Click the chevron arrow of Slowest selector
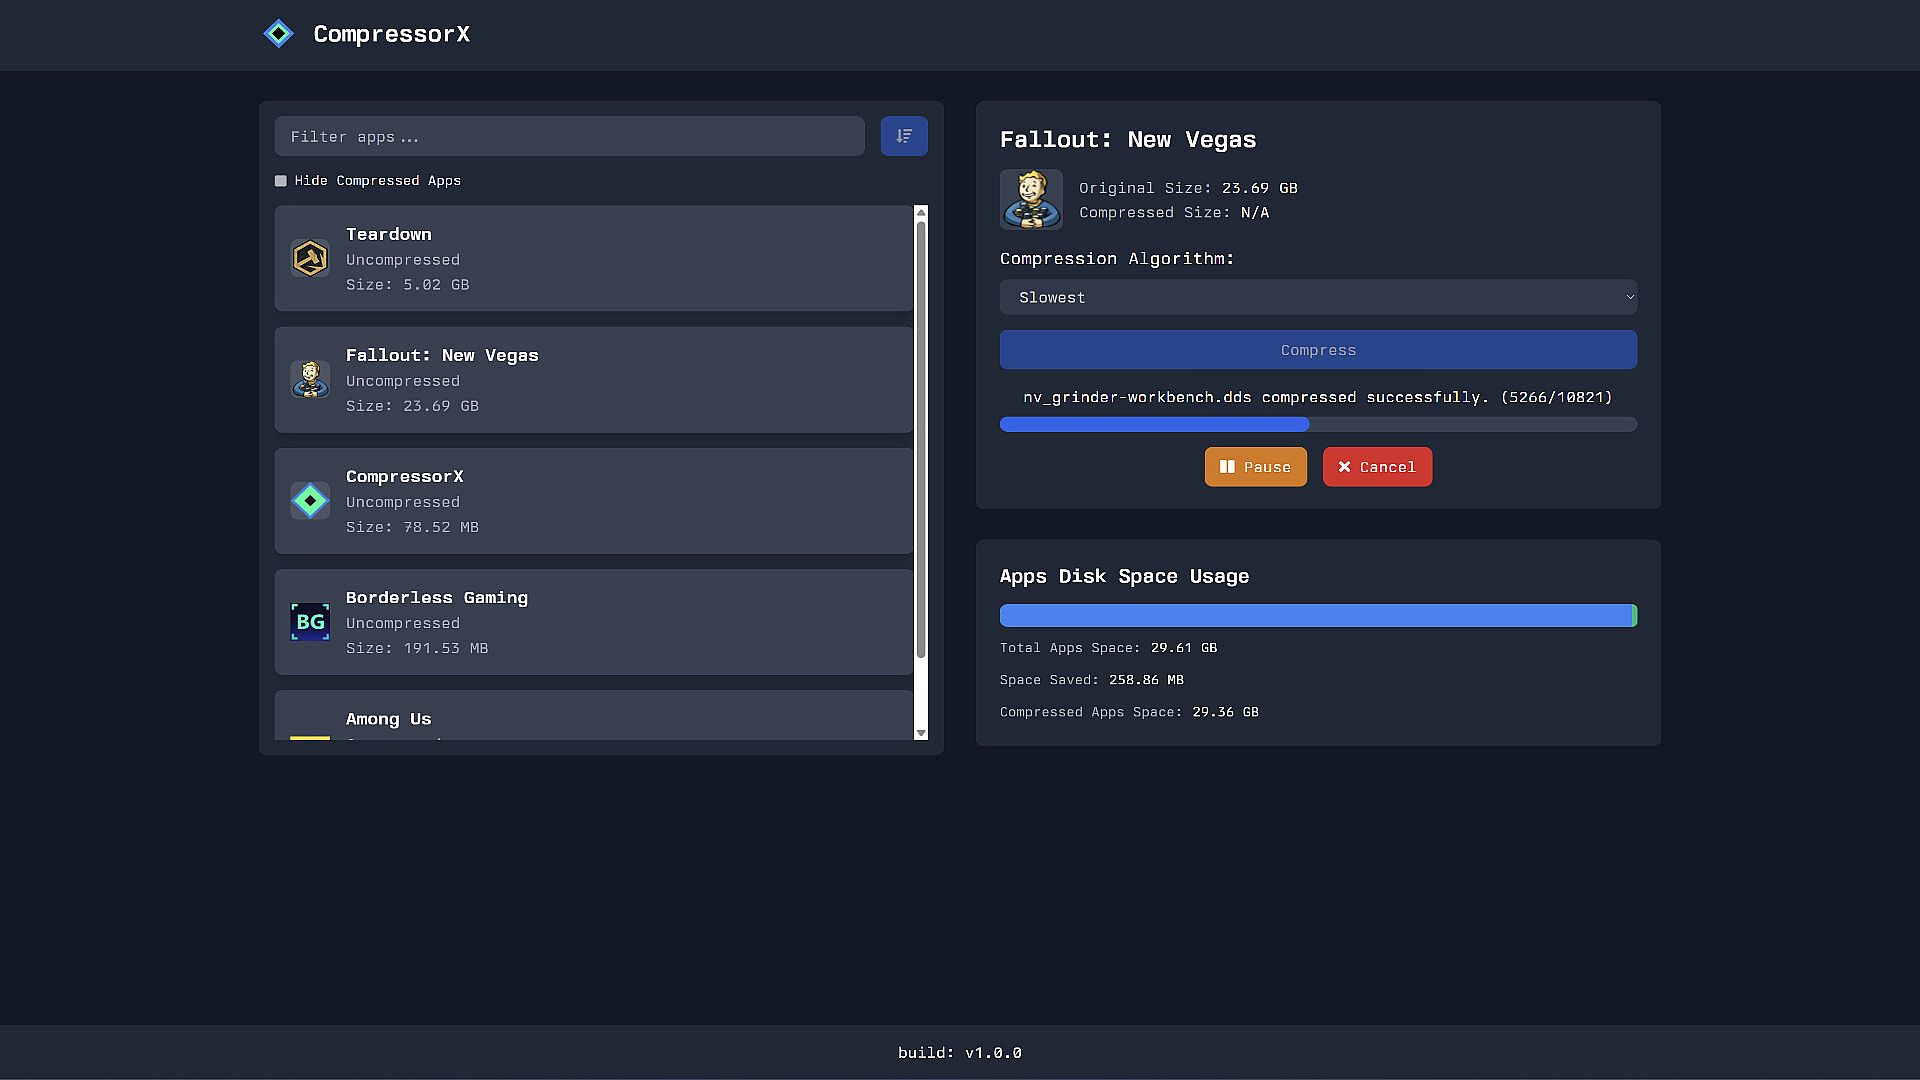 [1629, 297]
